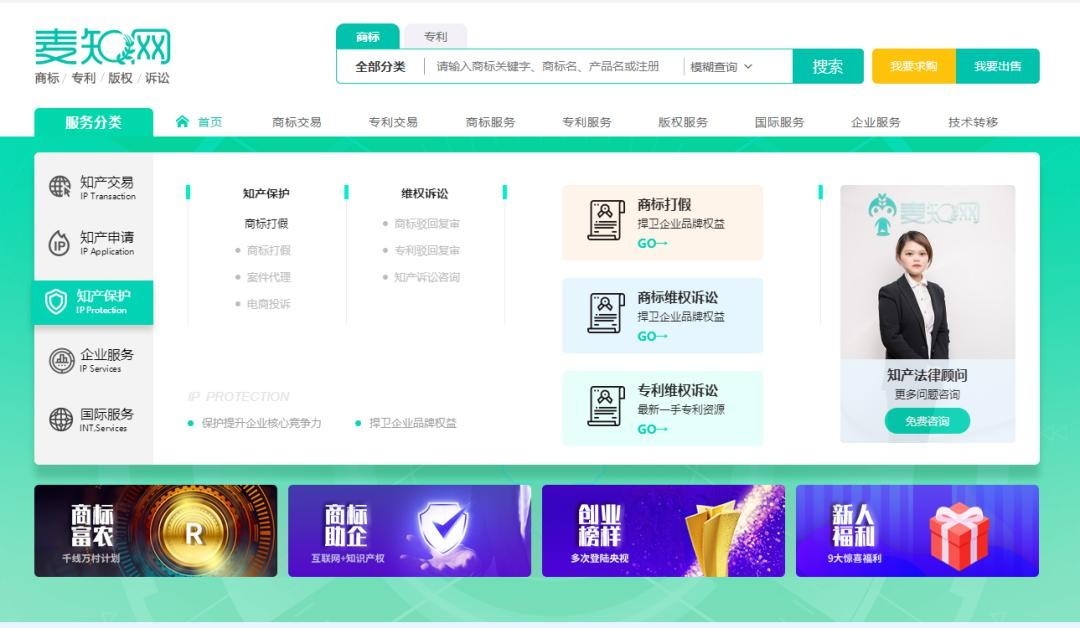The image size is (1080, 628).
Task: Switch to the 专利 search tab
Action: [435, 36]
